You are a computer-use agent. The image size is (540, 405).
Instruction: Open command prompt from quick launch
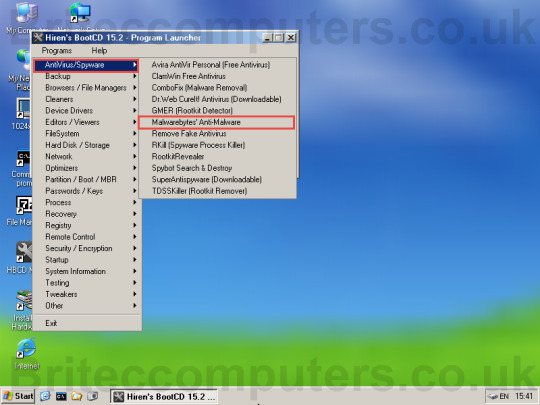pos(61,396)
